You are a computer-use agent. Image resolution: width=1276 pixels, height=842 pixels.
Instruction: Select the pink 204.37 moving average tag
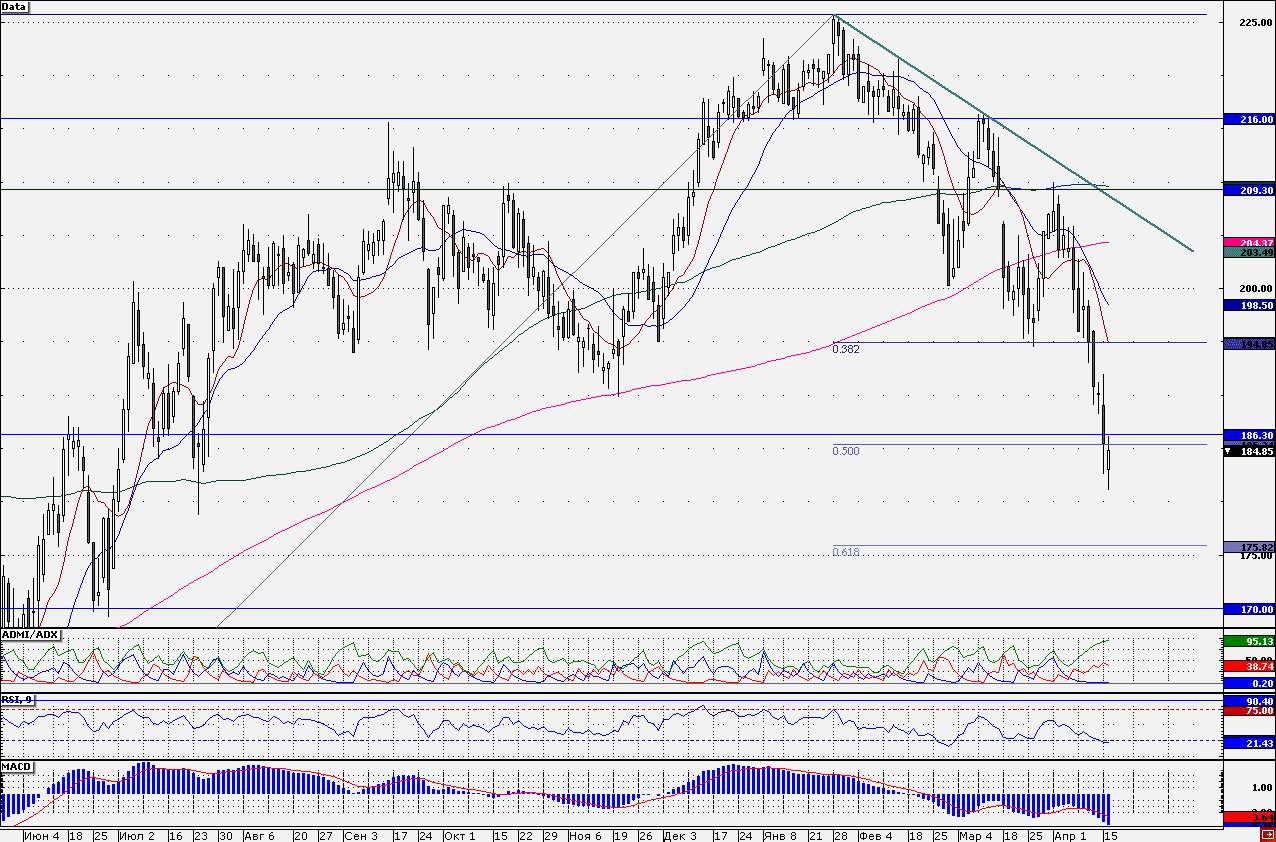tap(1249, 243)
